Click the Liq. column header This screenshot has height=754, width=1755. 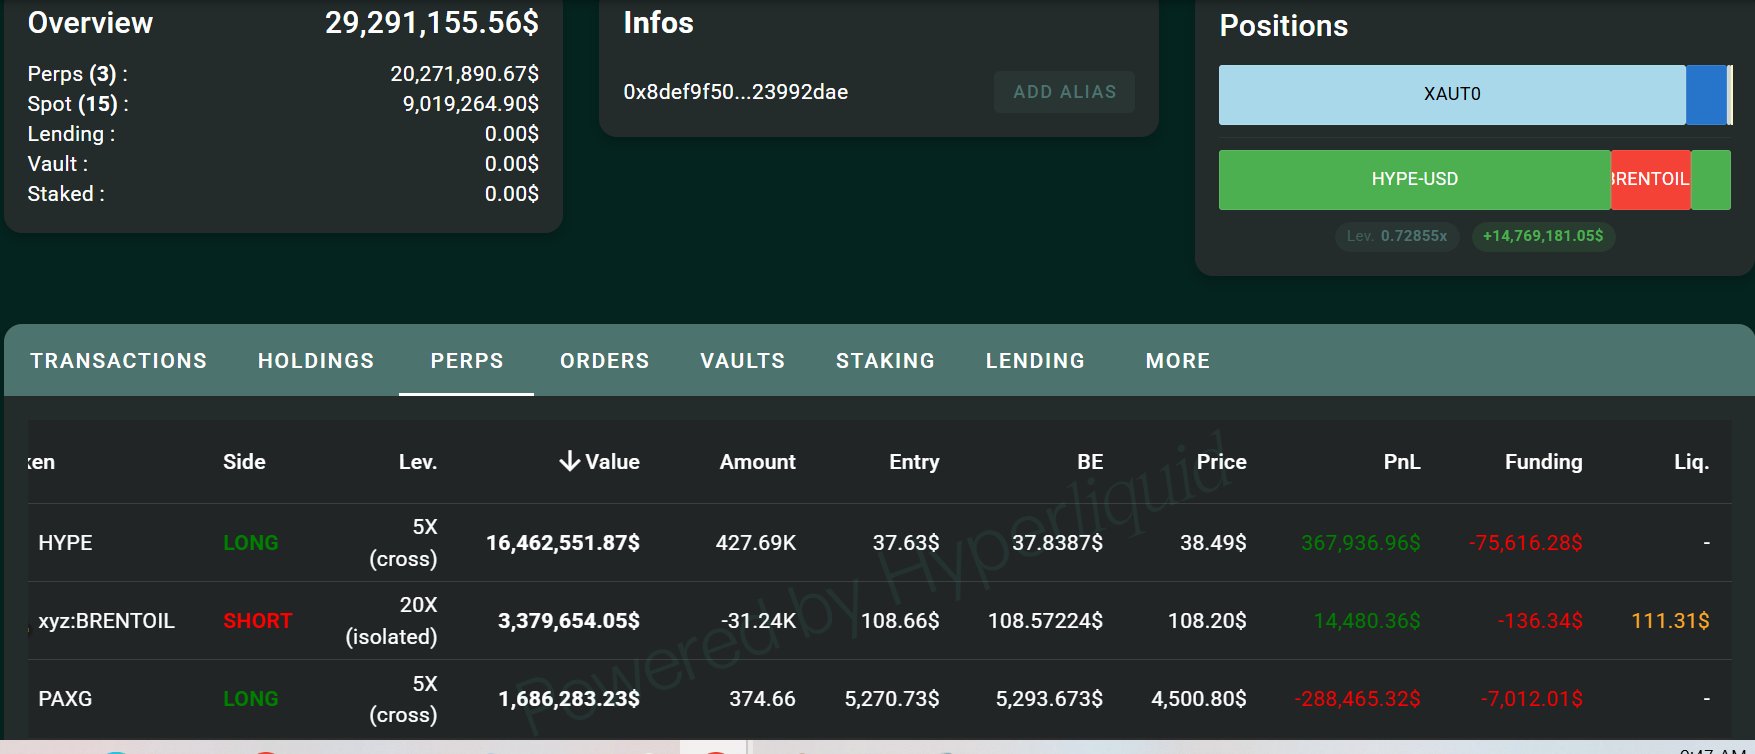click(1691, 462)
